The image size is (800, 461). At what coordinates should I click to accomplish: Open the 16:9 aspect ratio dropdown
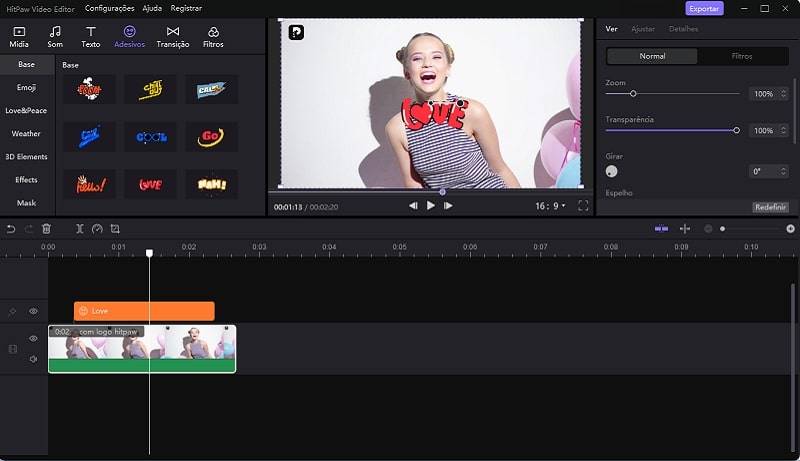[x=550, y=205]
